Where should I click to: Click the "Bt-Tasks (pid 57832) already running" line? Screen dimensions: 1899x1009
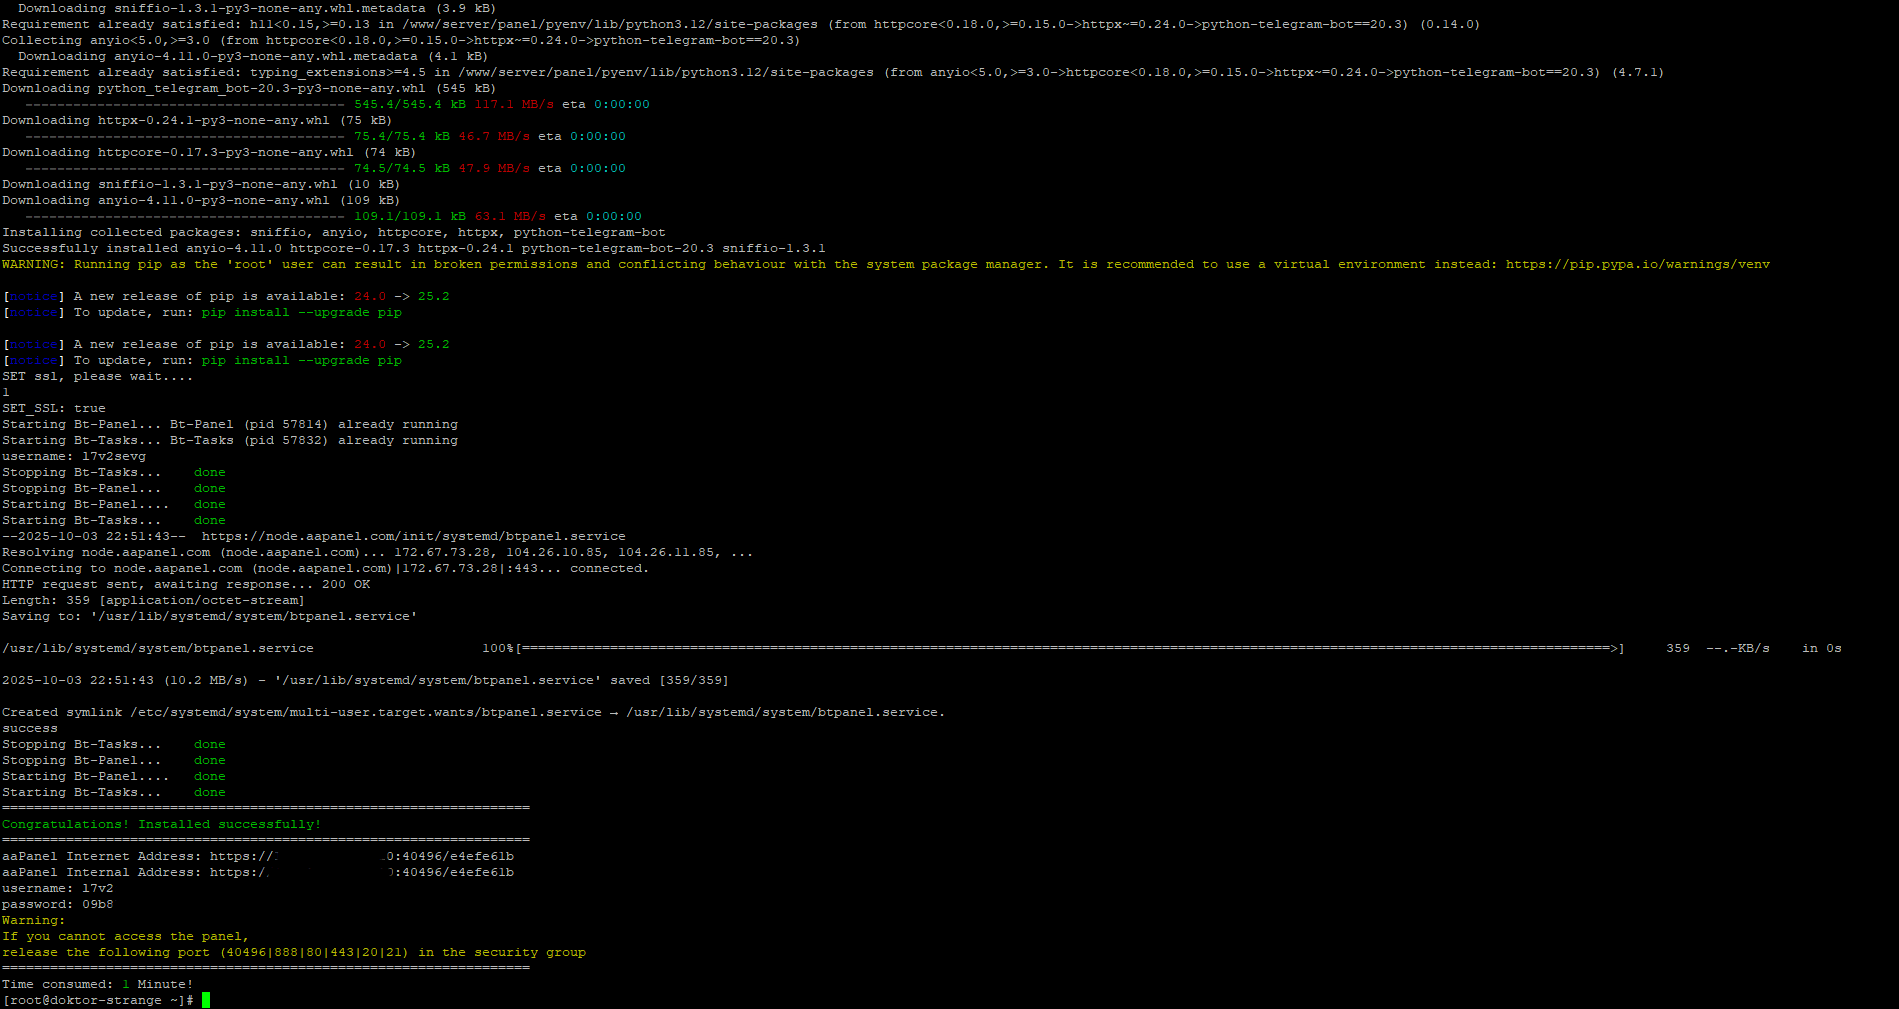(230, 441)
